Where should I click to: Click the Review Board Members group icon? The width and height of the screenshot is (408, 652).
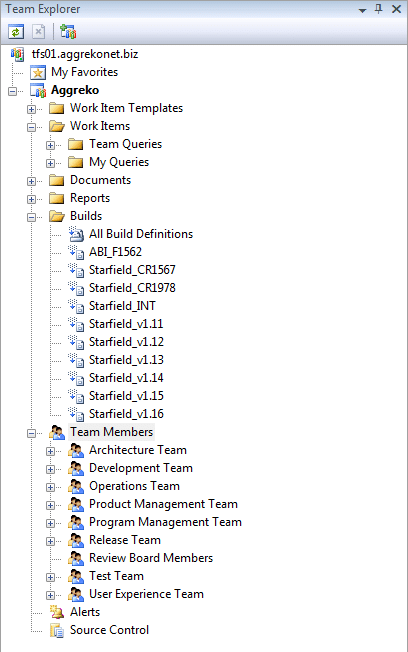point(76,558)
